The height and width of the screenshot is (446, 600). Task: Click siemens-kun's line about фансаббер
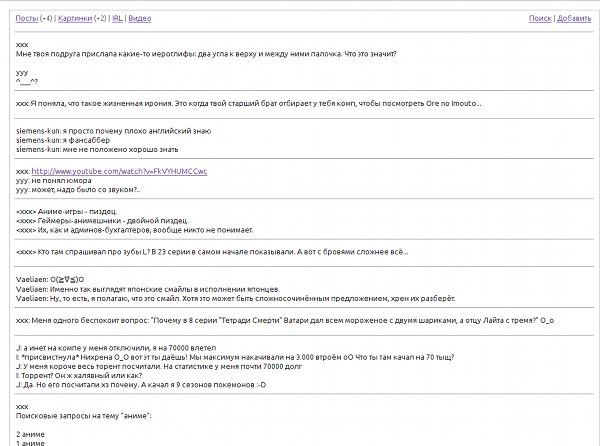click(x=63, y=140)
